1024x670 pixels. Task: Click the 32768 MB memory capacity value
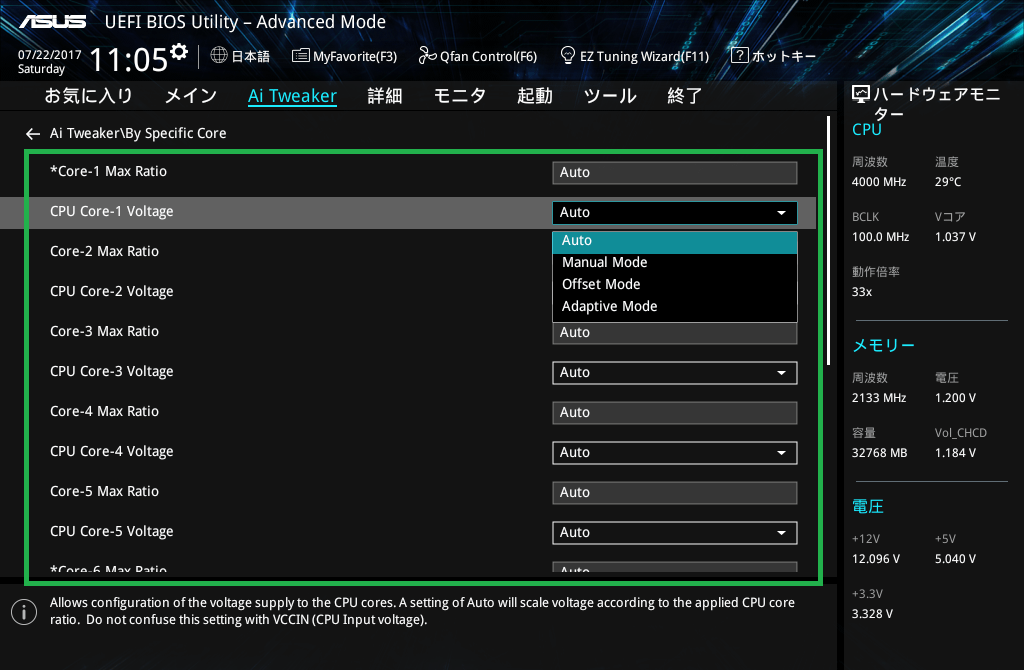pos(880,453)
